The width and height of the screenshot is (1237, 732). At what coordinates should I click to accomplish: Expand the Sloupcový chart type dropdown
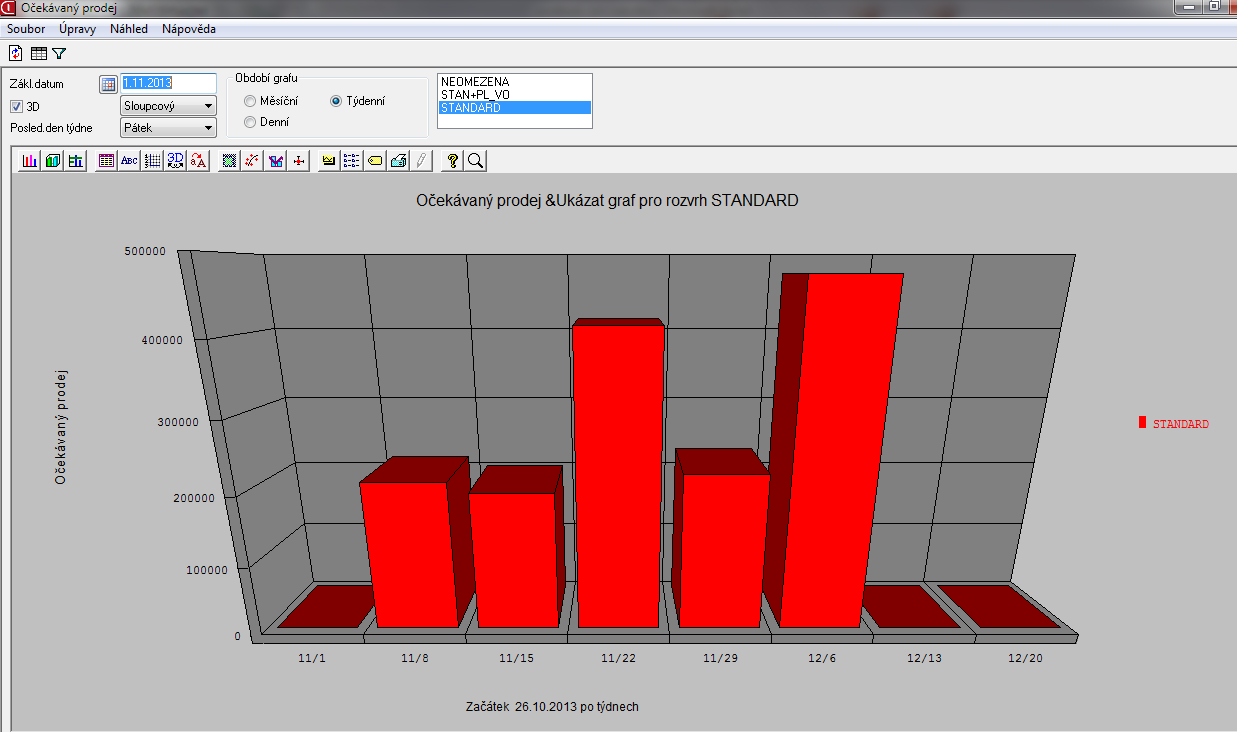pos(208,106)
